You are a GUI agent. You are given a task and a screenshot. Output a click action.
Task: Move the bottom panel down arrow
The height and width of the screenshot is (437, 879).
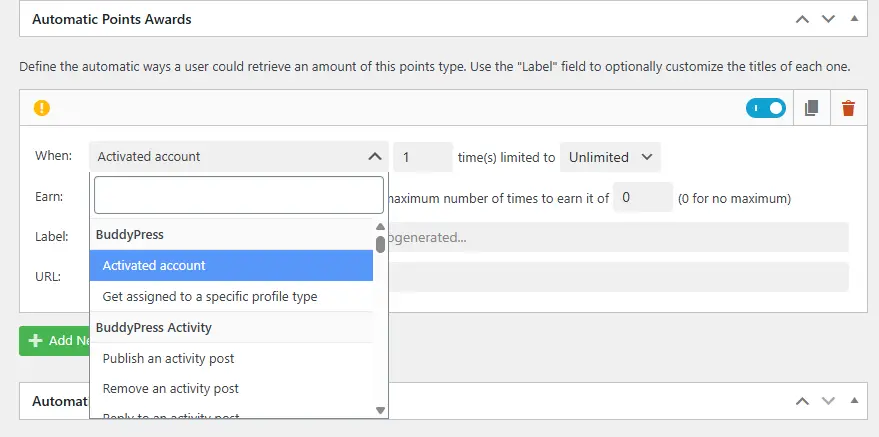coord(828,401)
